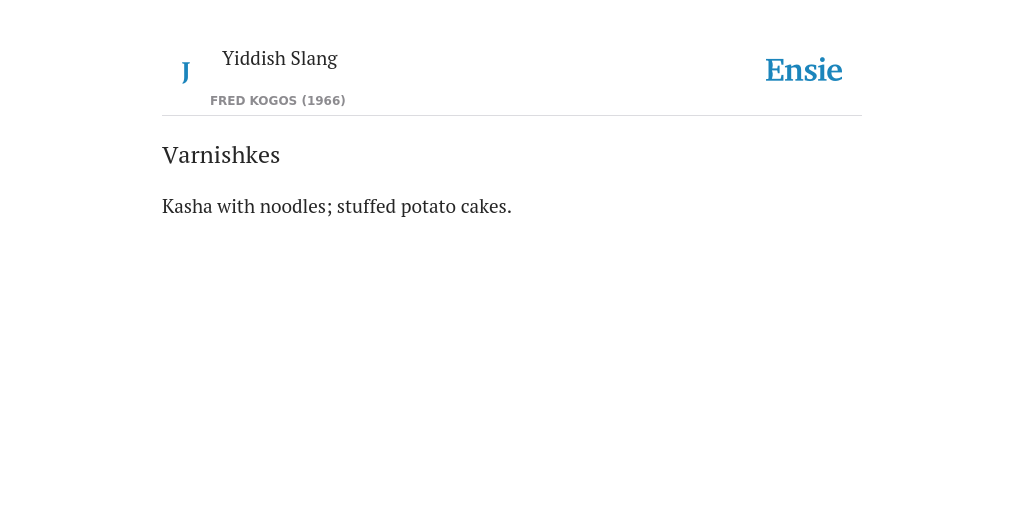Click the FRED KOGOS (1966) author label
Image resolution: width=1024 pixels, height=512 pixels.
point(278,101)
